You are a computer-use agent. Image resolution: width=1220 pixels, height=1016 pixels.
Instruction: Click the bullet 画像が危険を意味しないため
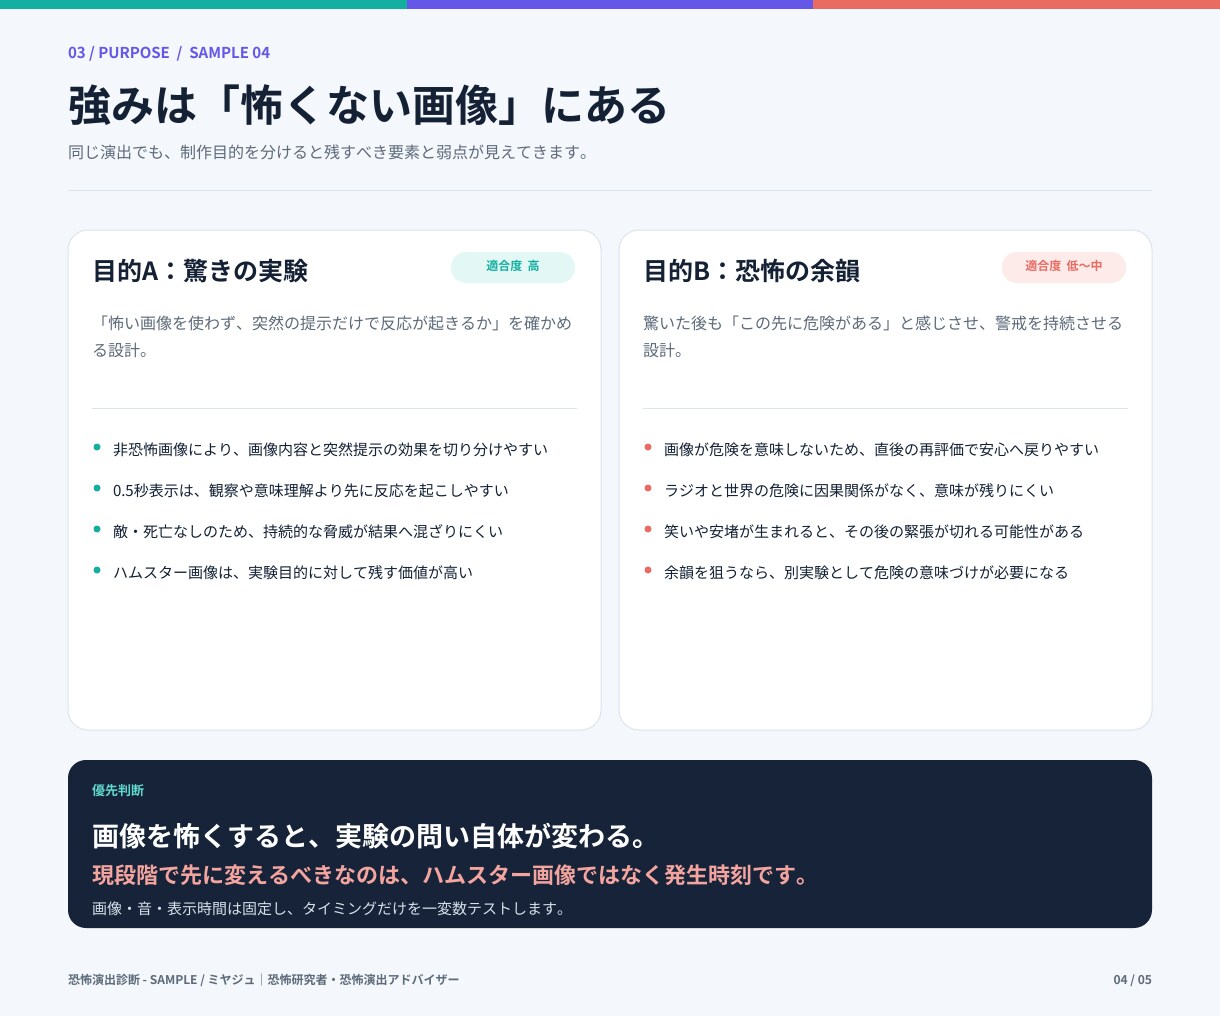(x=881, y=449)
